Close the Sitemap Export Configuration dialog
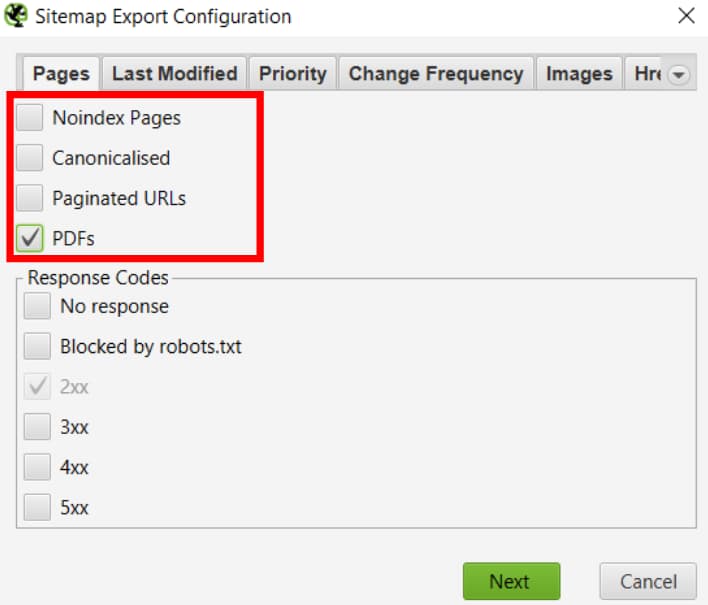The image size is (708, 605). 686,16
